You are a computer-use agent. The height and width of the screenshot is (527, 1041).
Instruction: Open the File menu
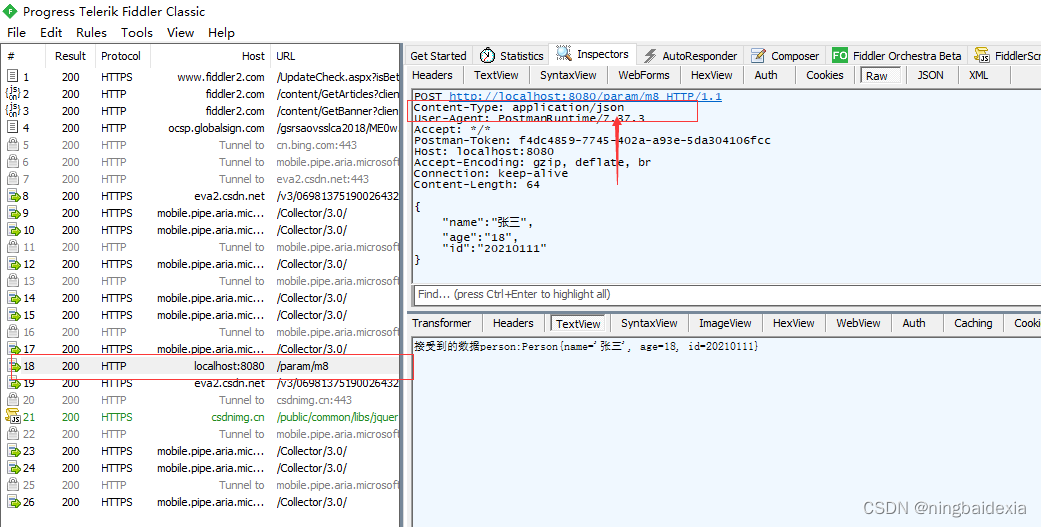16,33
